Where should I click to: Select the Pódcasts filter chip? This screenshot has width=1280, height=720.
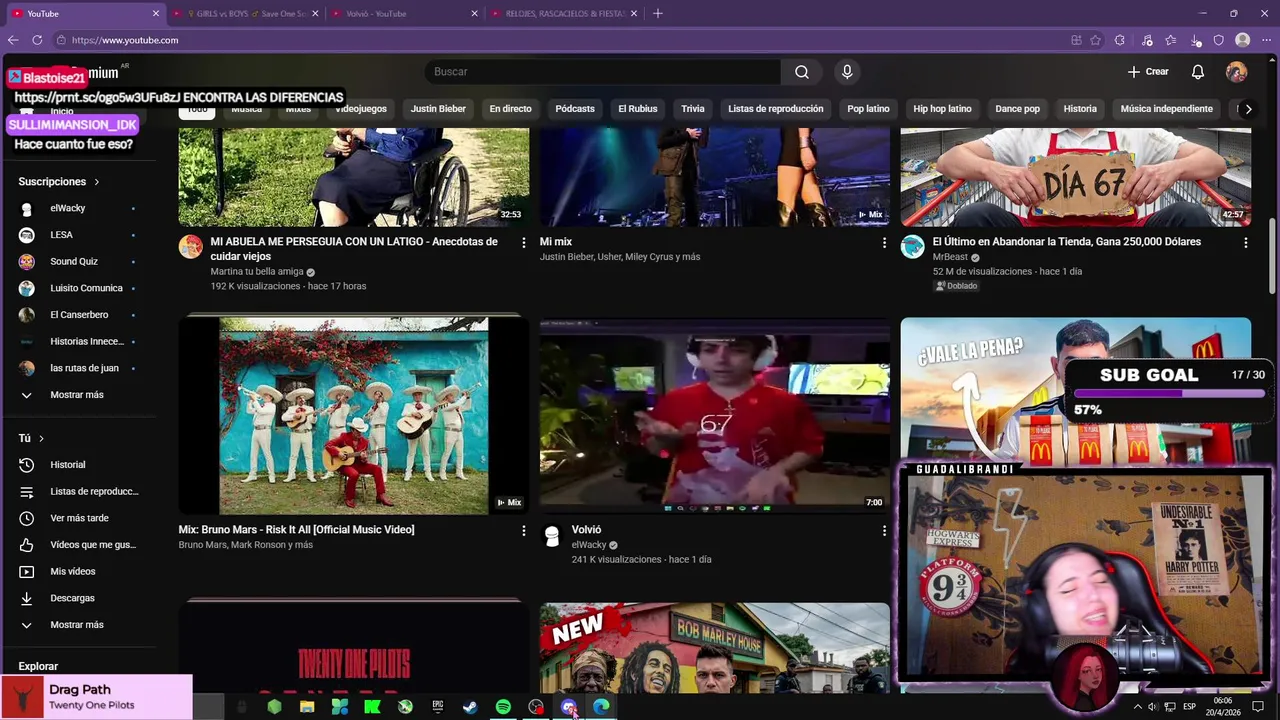(x=575, y=109)
